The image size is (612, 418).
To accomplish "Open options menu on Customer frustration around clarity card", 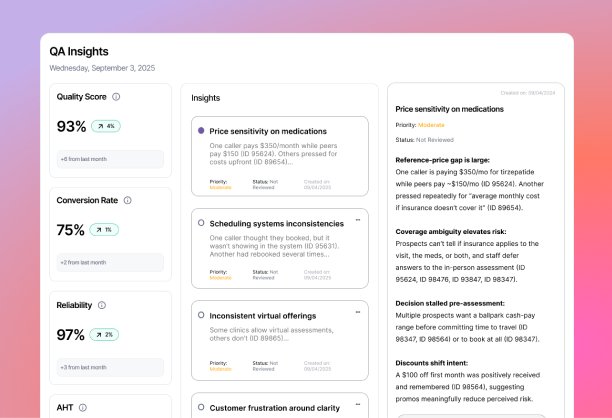I will (x=358, y=404).
